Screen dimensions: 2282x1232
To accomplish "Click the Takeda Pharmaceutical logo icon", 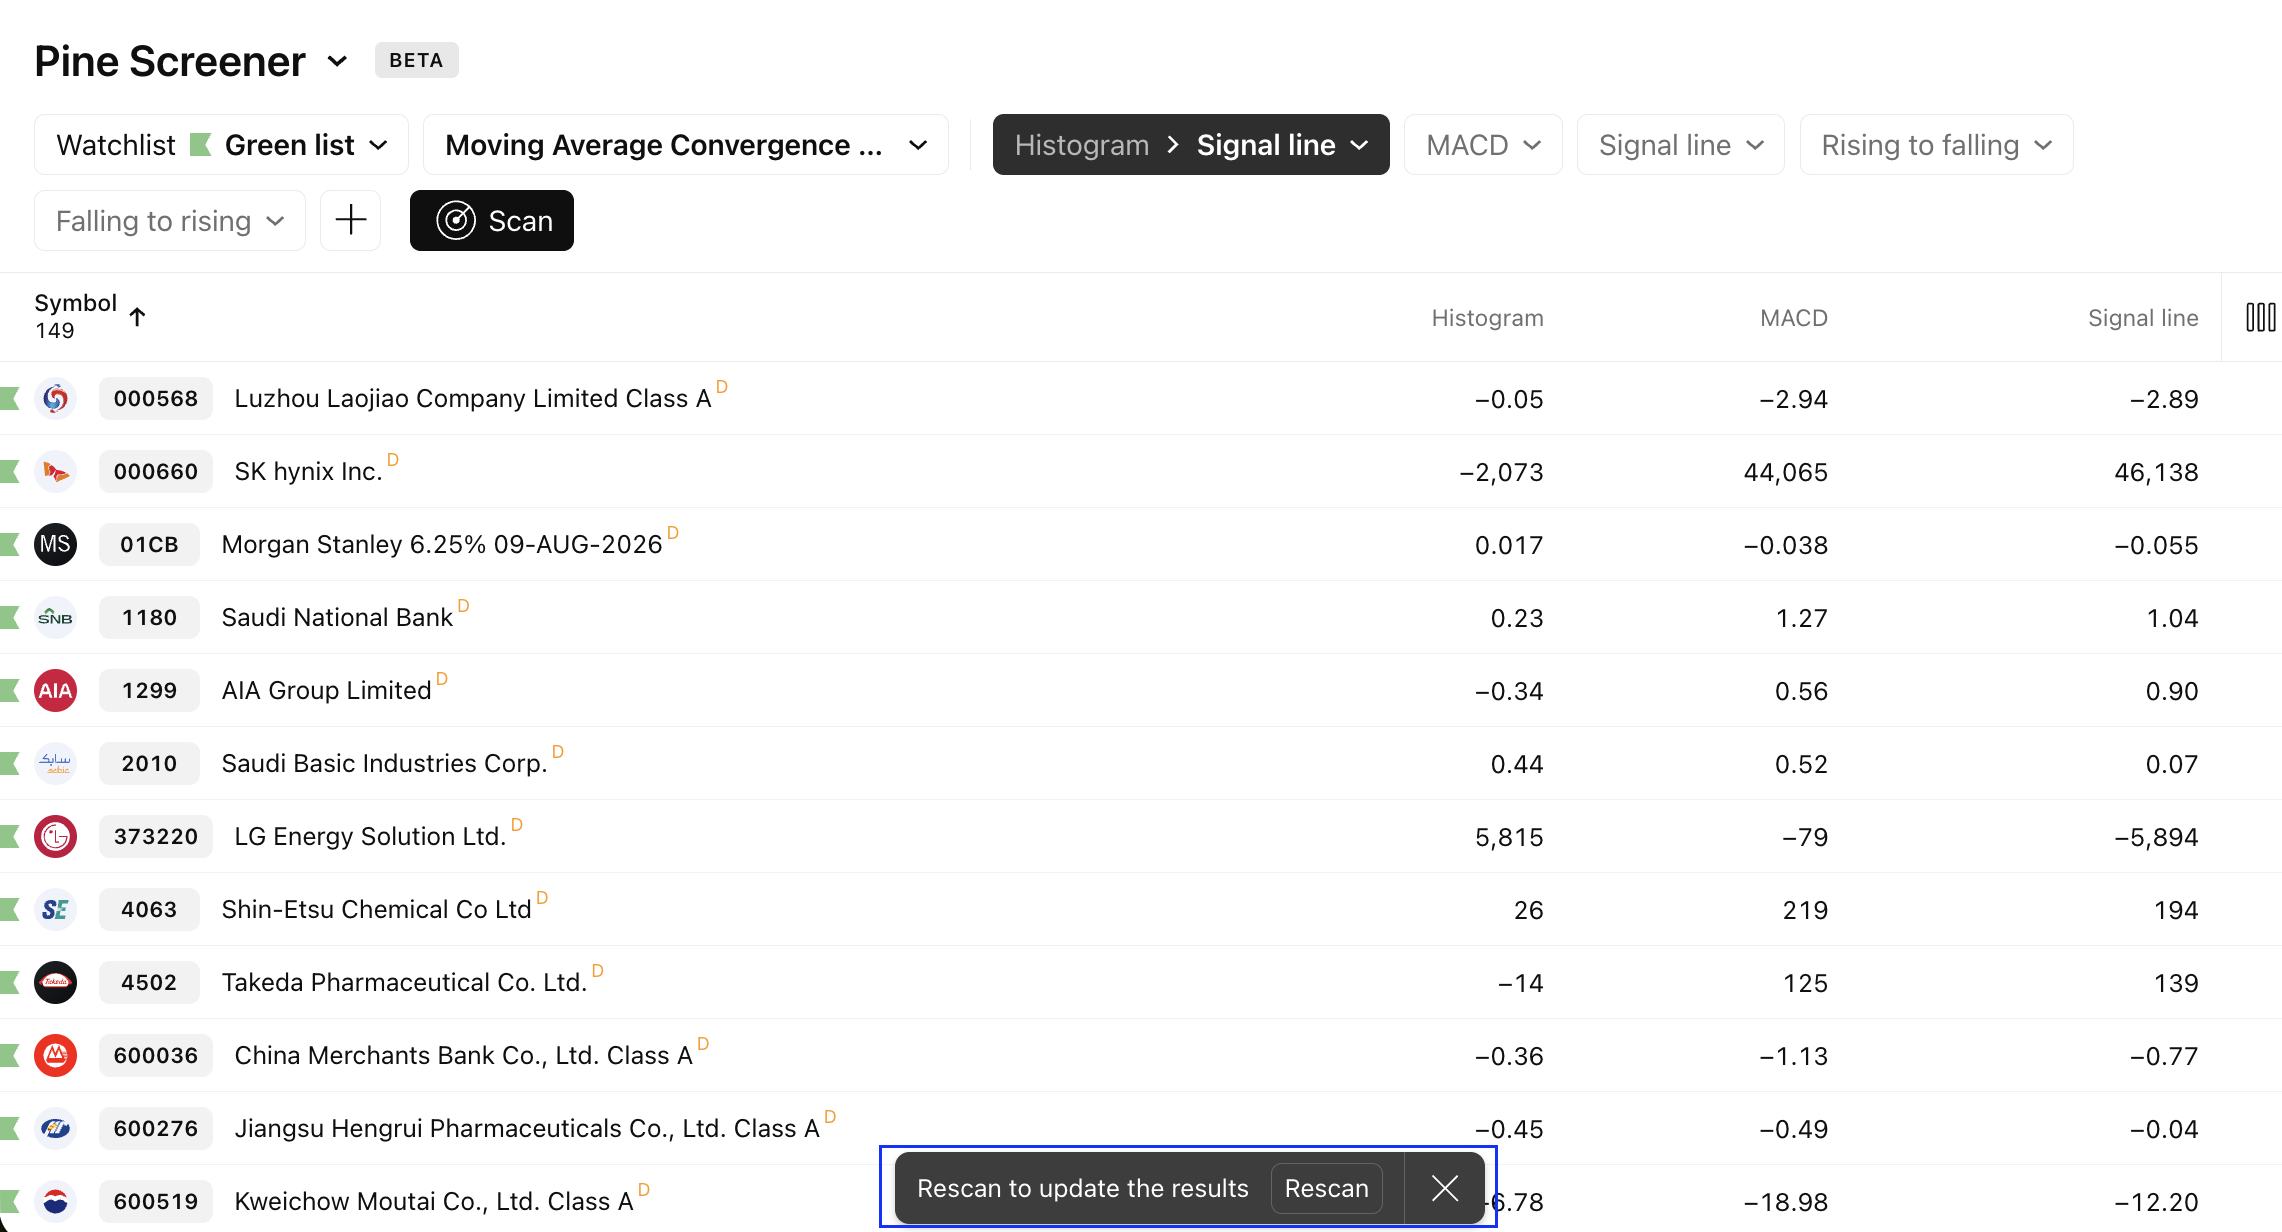I will click(55, 982).
